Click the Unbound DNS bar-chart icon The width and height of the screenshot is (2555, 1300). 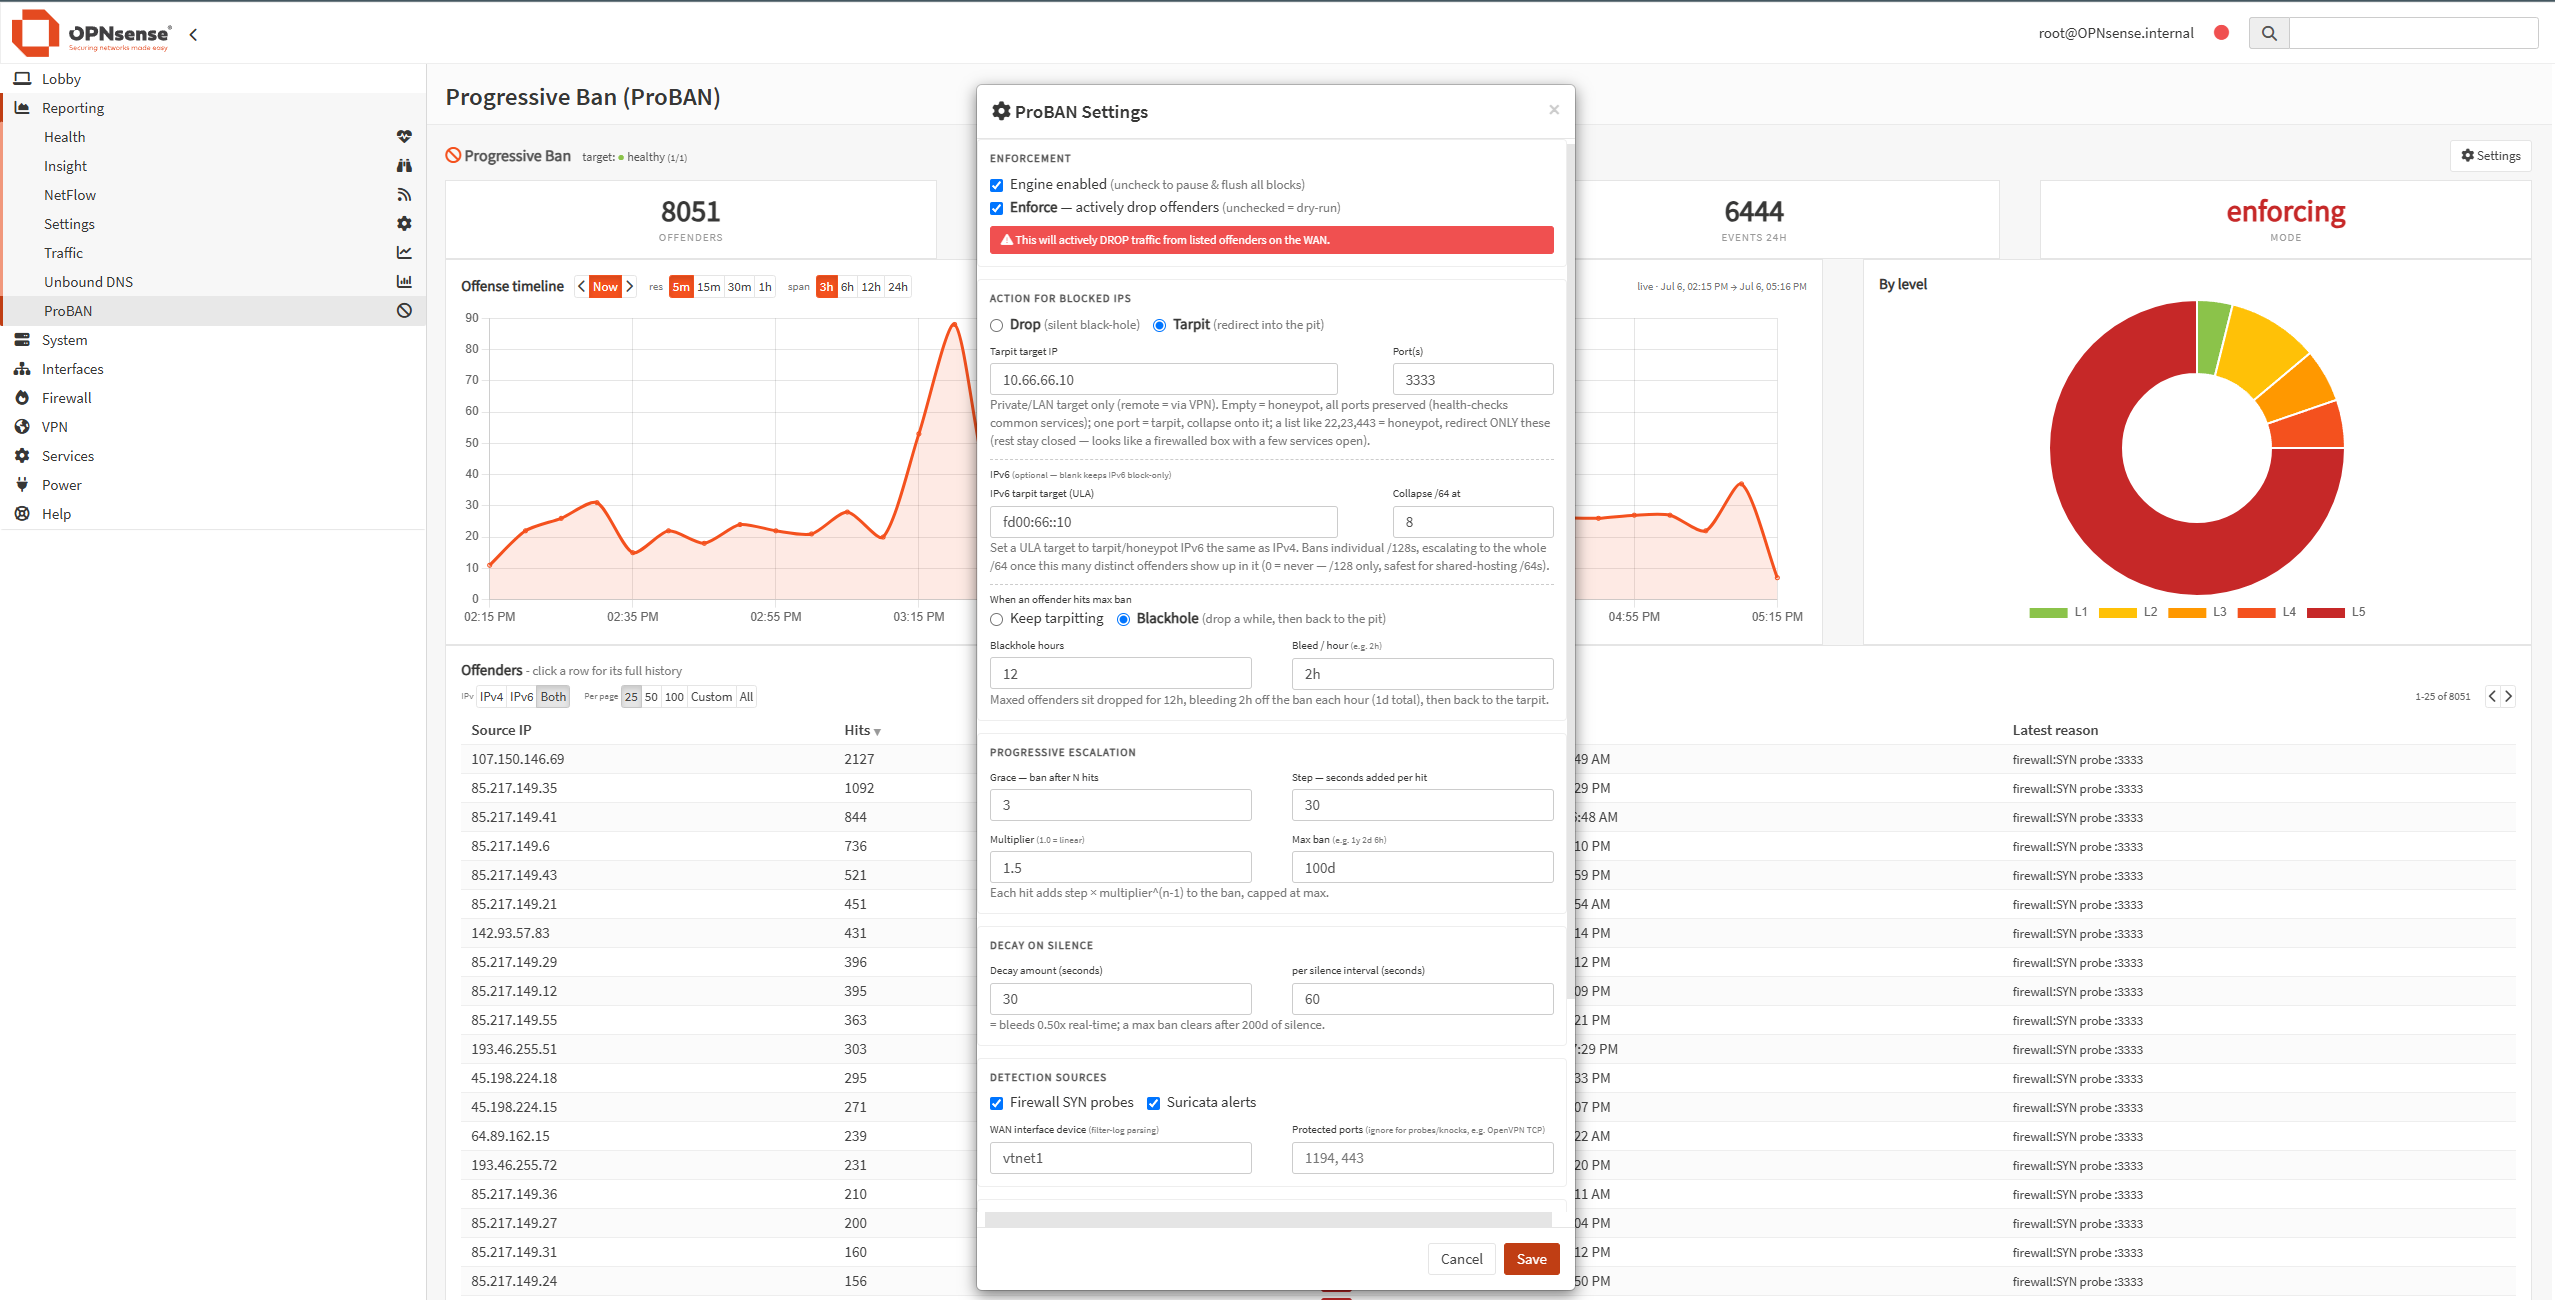[404, 282]
